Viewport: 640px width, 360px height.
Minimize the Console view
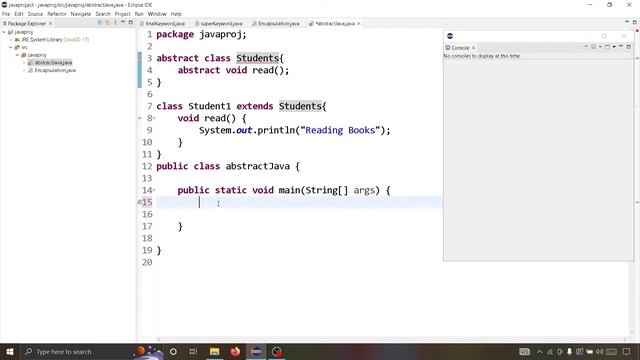(621, 47)
